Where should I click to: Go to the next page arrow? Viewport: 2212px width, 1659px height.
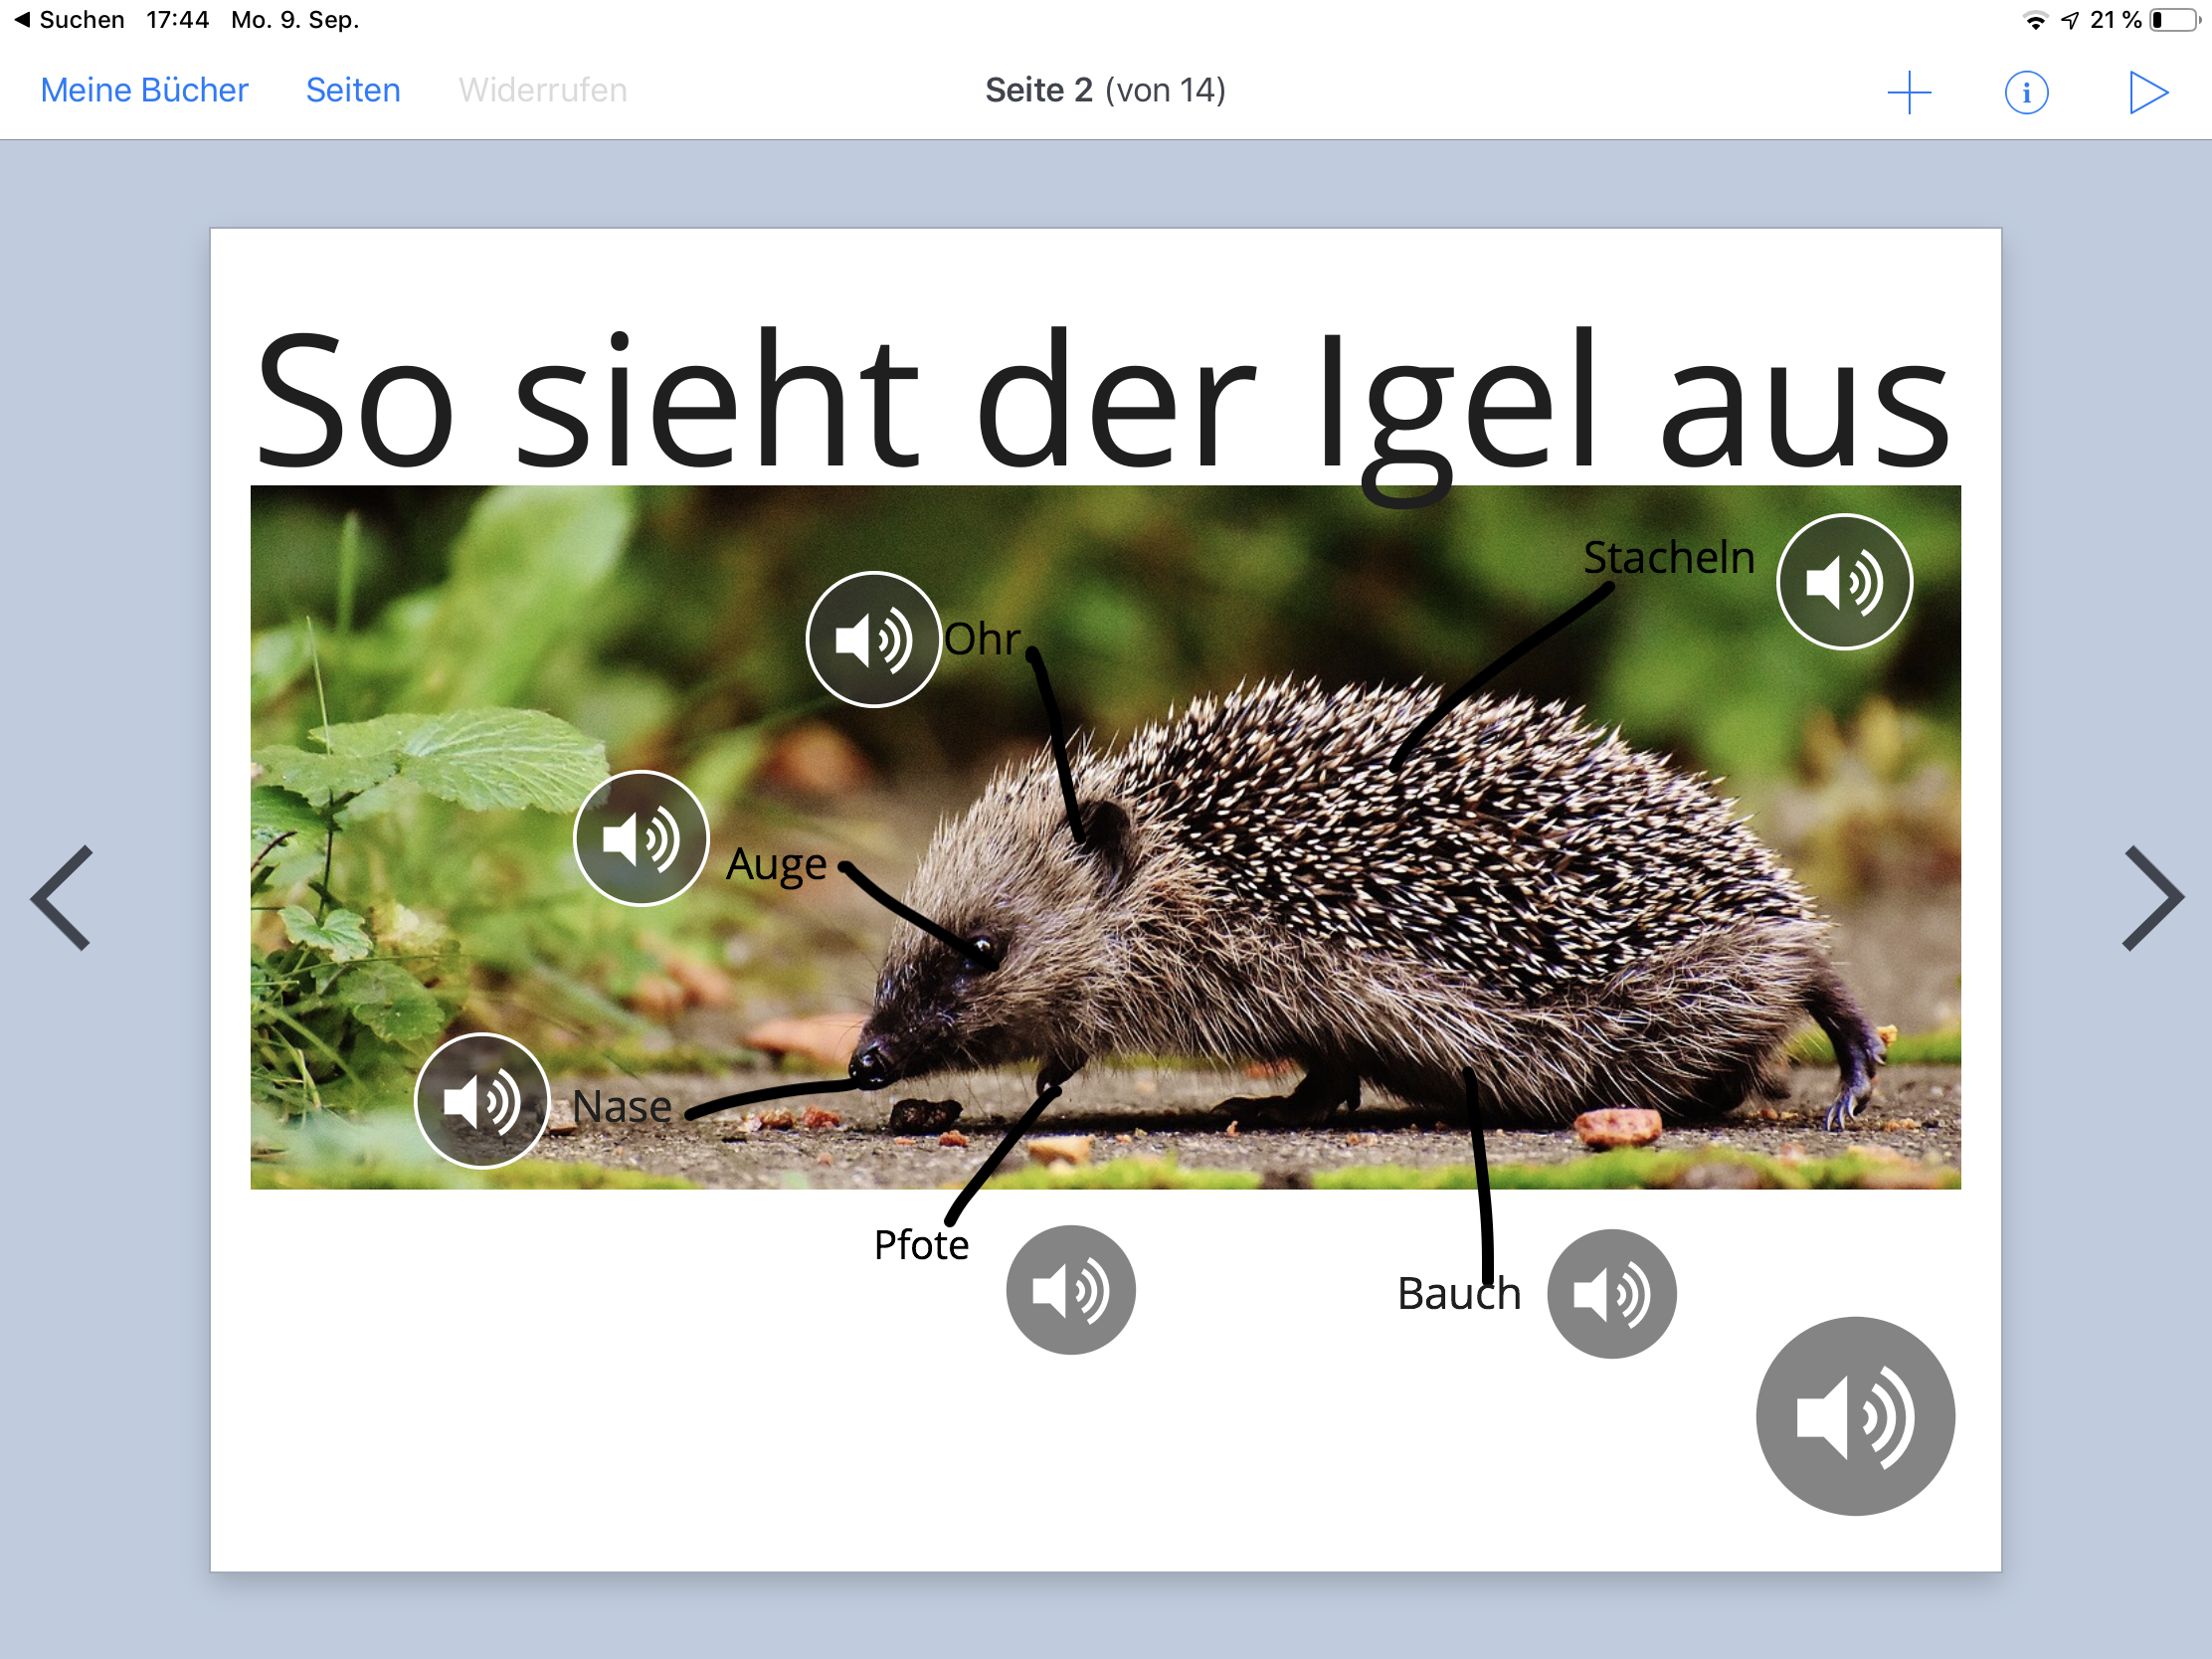point(2152,898)
